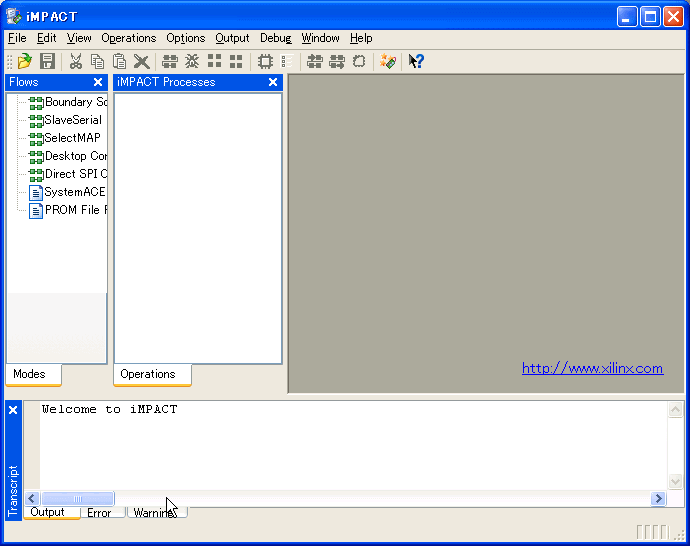The image size is (690, 546).
Task: Click the transcript horizontal scrollbar thumb
Action: point(77,498)
